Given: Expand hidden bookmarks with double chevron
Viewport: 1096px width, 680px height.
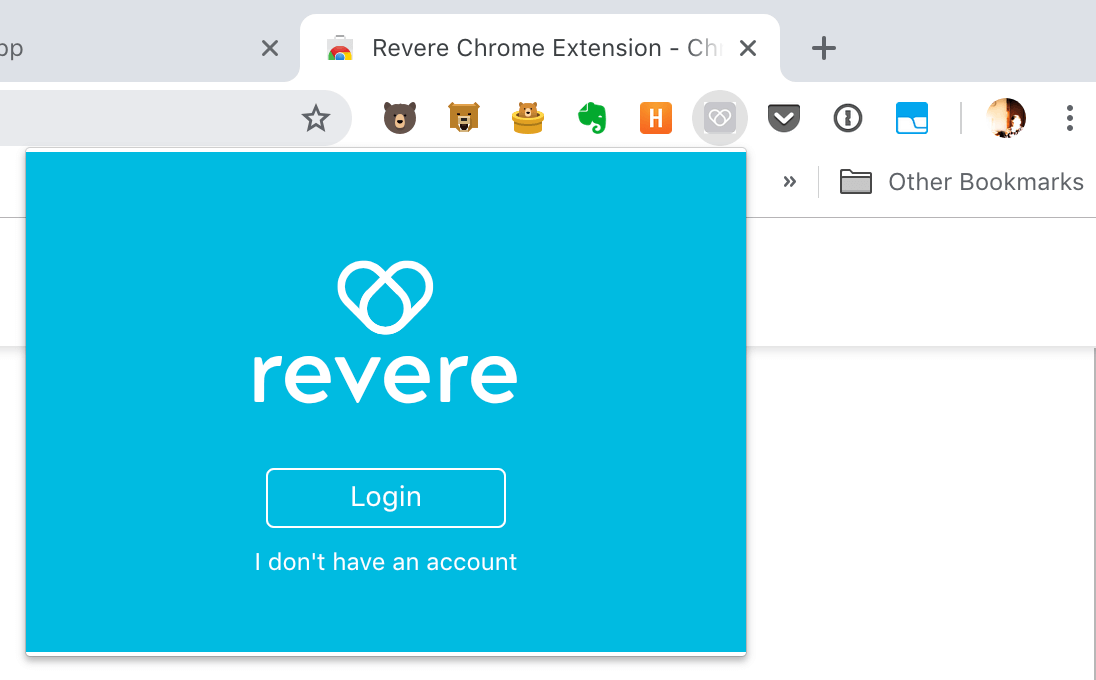Looking at the screenshot, I should click(x=790, y=182).
